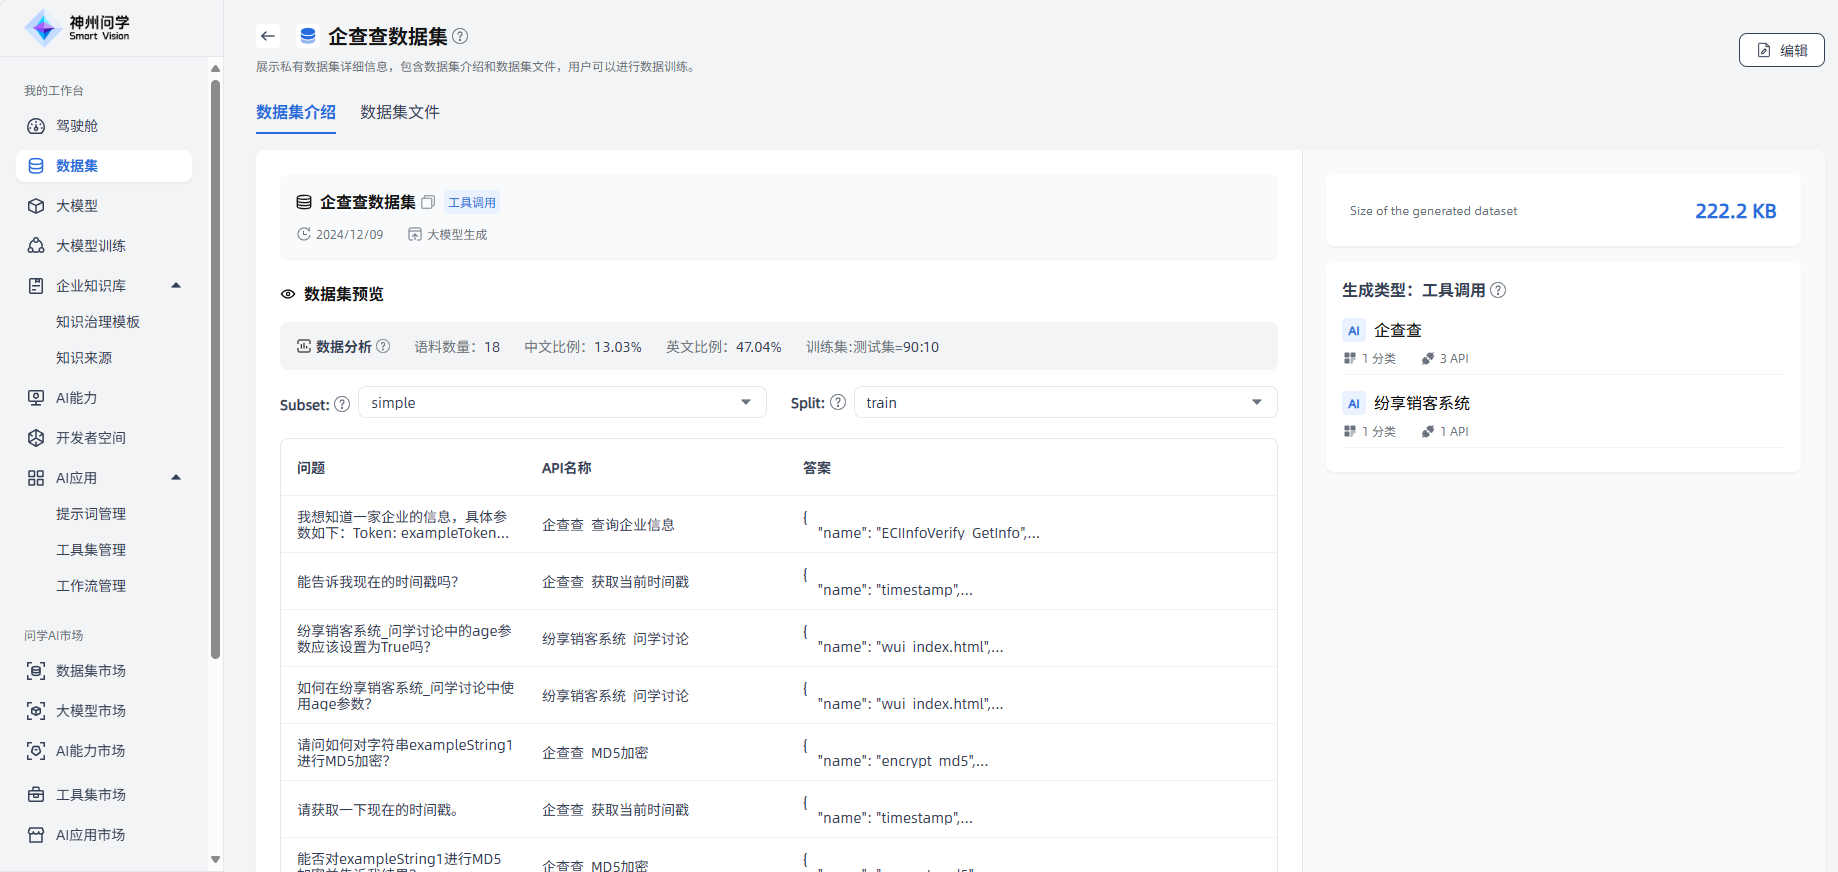1838x872 pixels.
Task: Click the Split help question icon
Action: coord(838,402)
